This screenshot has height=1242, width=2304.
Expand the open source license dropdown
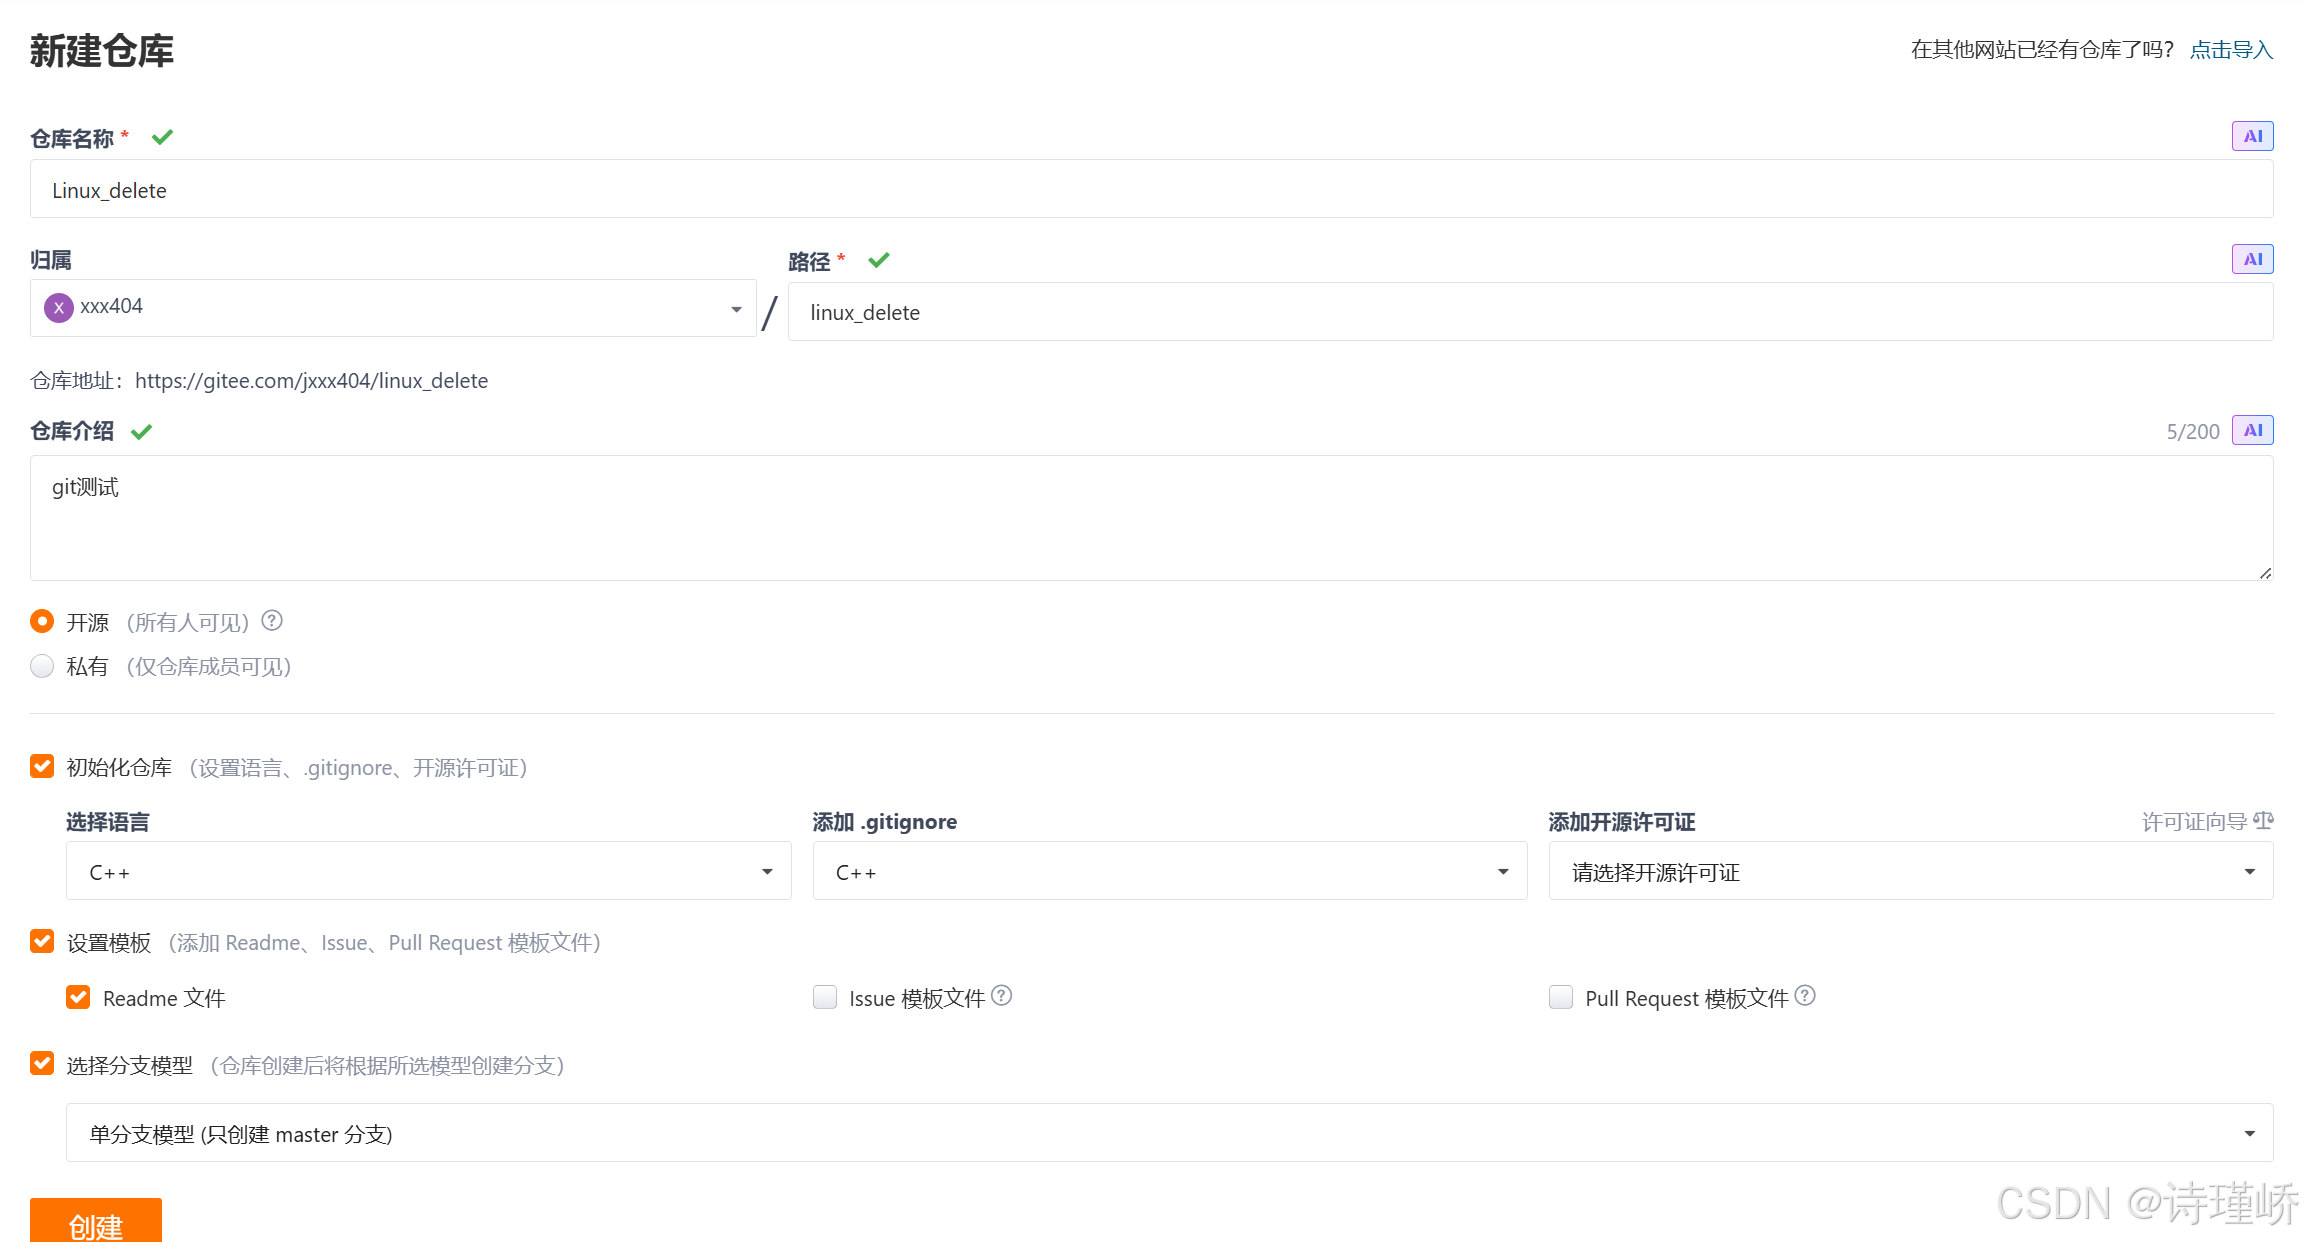pyautogui.click(x=1910, y=871)
